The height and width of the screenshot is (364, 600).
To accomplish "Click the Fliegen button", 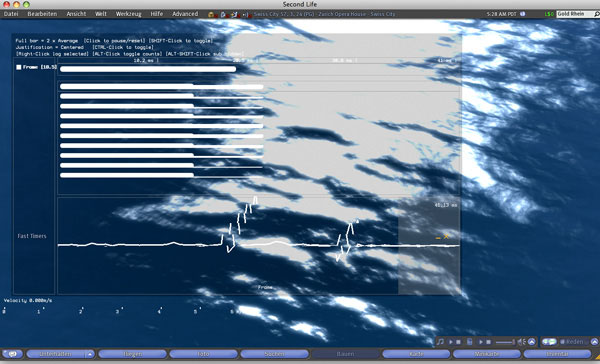I will (x=132, y=354).
